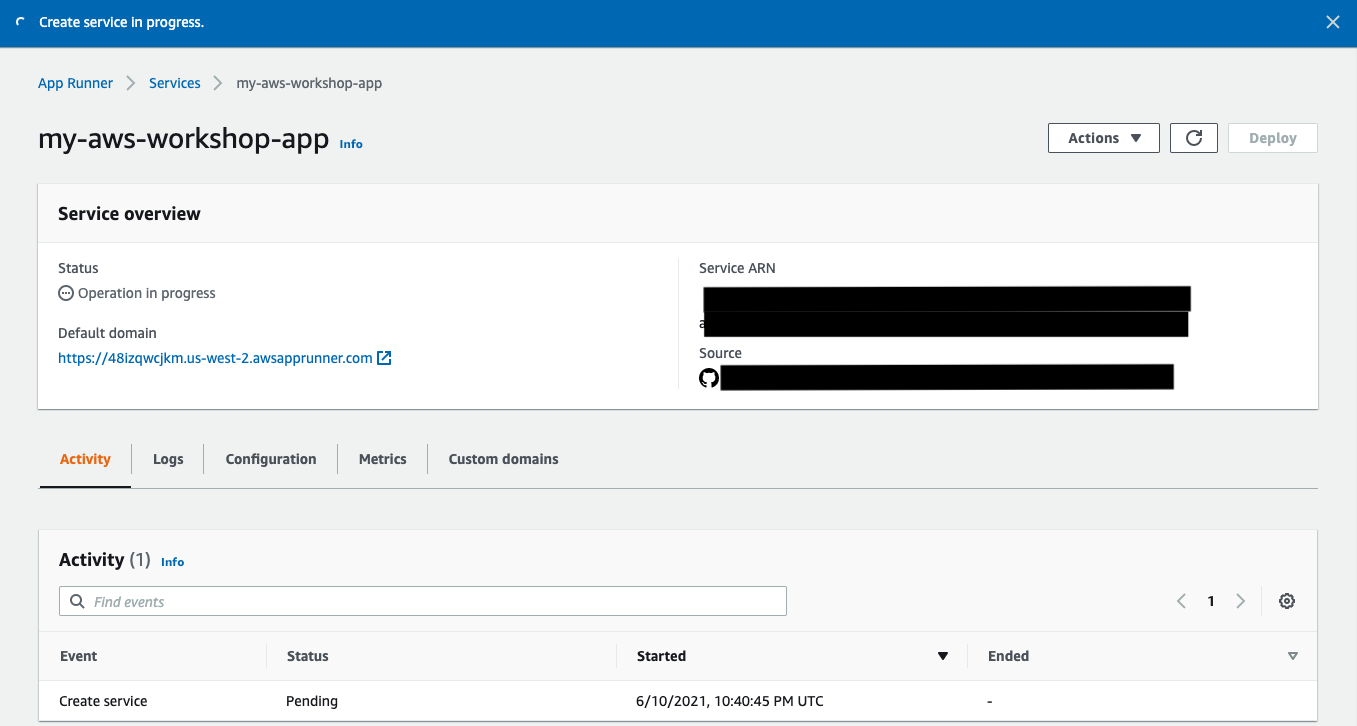Switch to the Activity tab
Image resolution: width=1357 pixels, height=726 pixels.
(85, 459)
